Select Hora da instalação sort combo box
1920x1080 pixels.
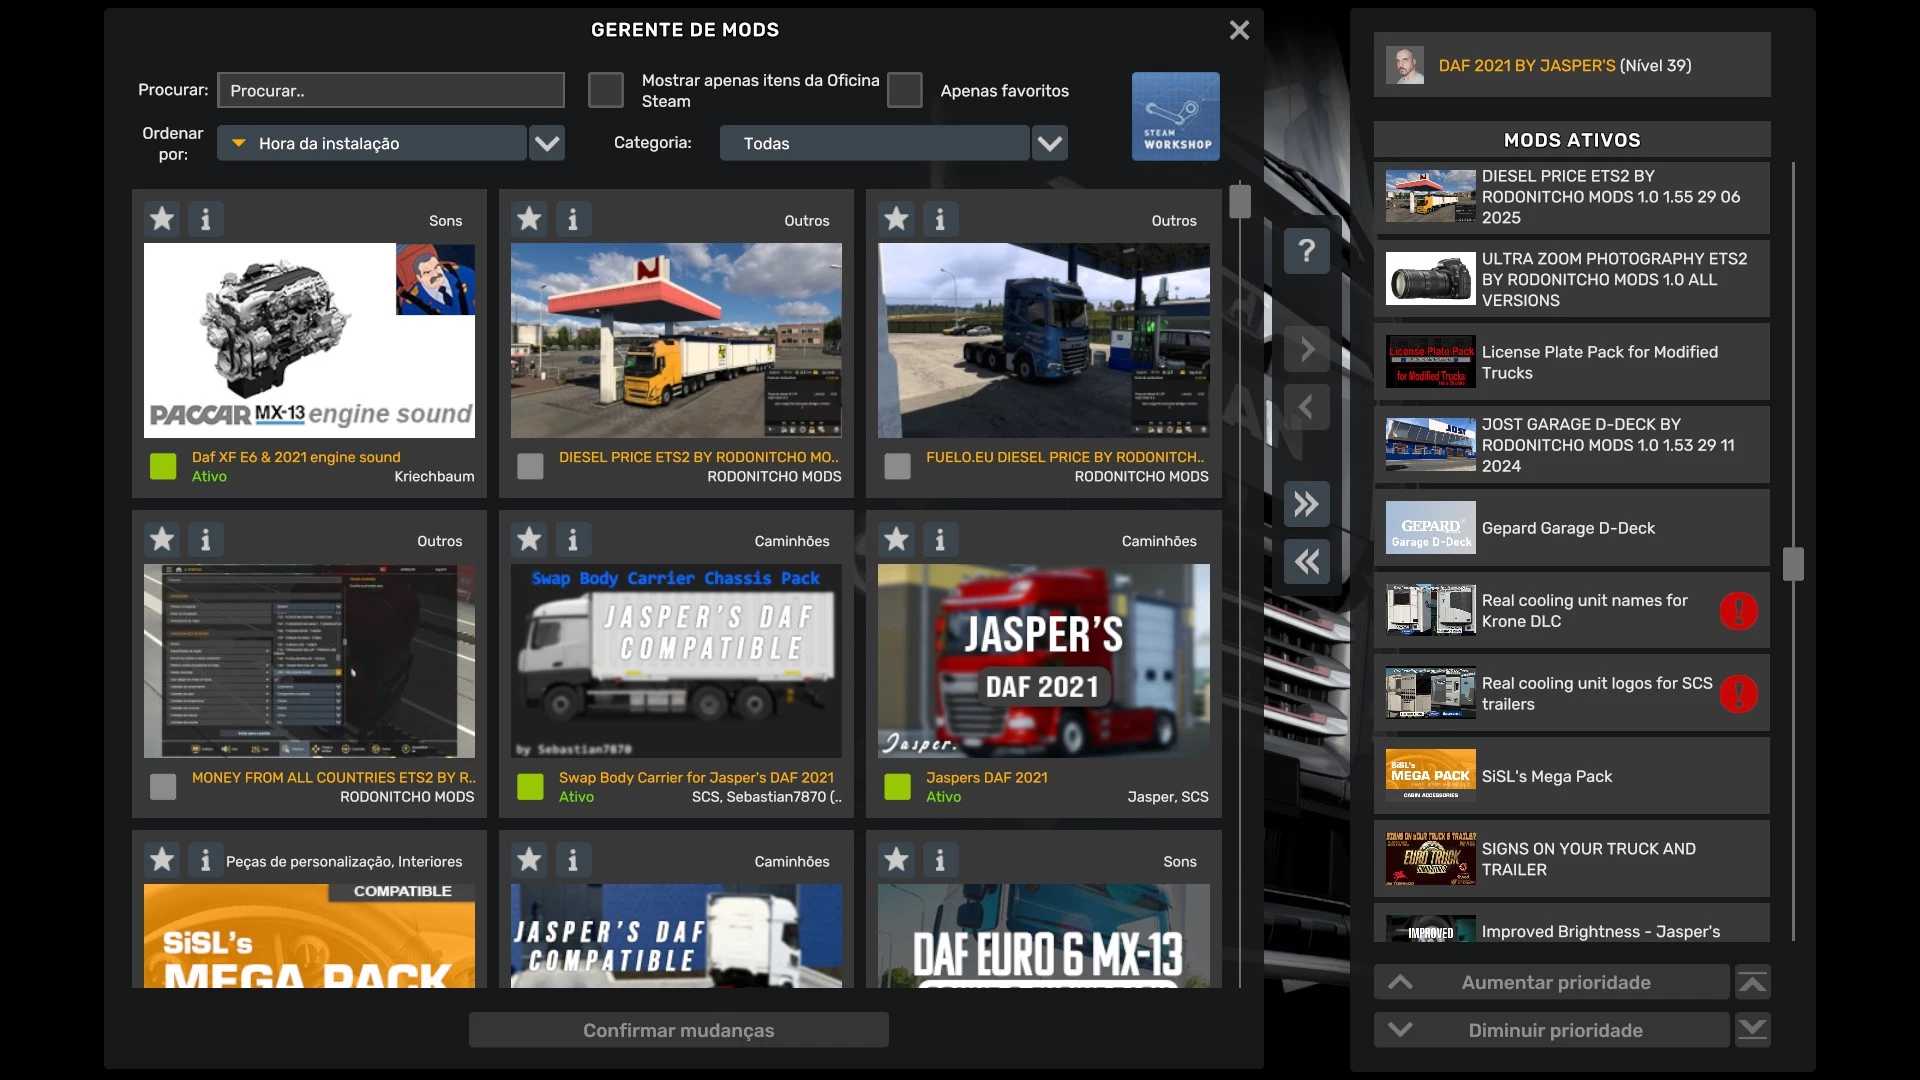[x=372, y=143]
